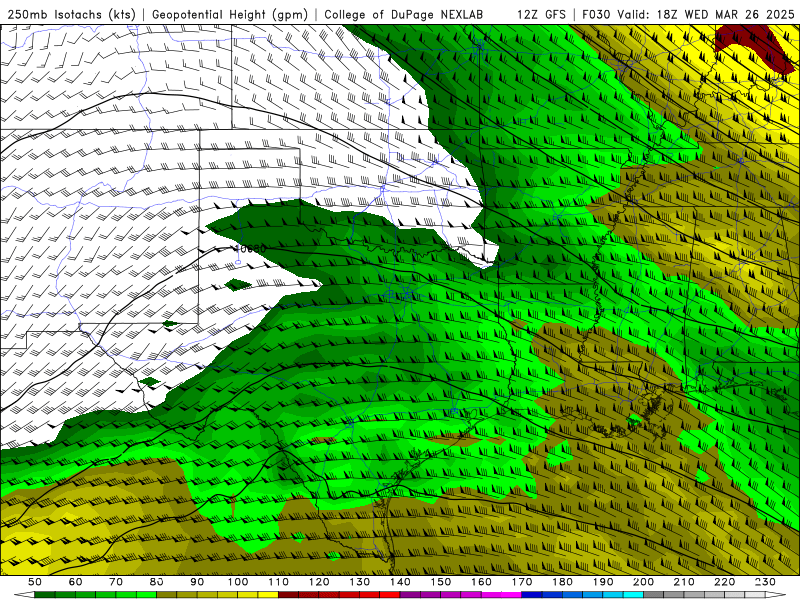800x600 pixels.
Task: Click the 90 value on the color scale
Action: [x=197, y=582]
